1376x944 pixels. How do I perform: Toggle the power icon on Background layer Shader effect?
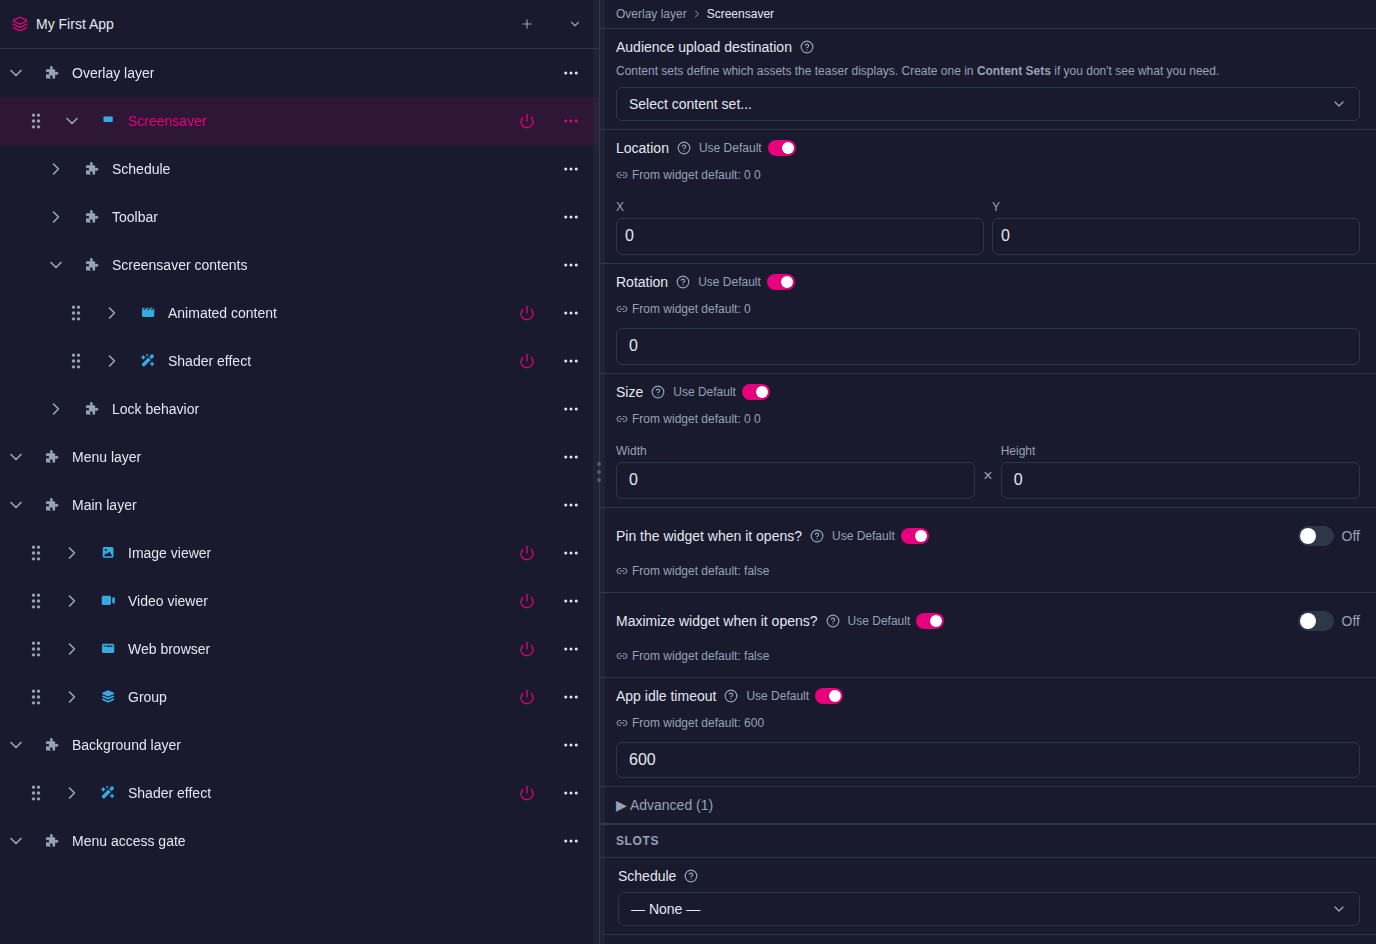(x=527, y=793)
